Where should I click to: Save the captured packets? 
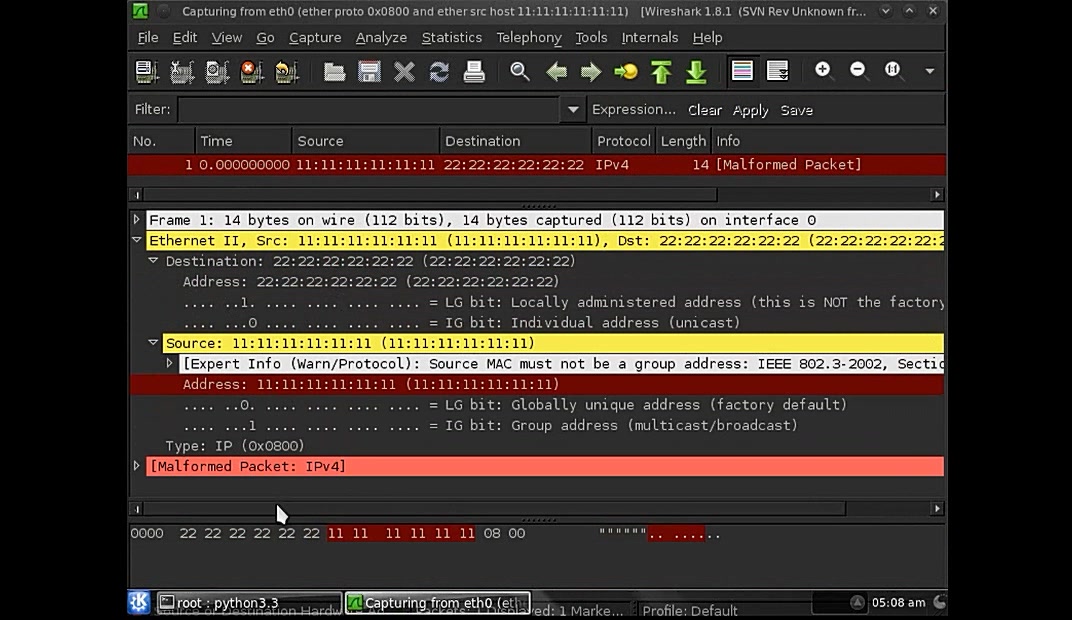click(369, 71)
